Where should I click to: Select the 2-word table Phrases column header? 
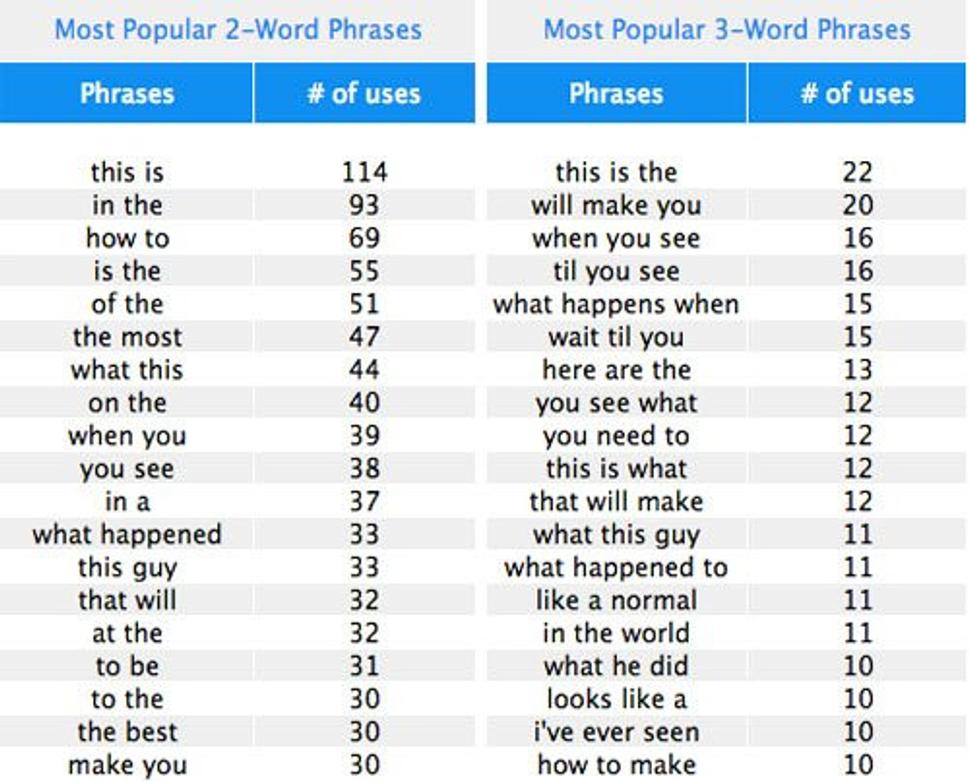pyautogui.click(x=127, y=93)
